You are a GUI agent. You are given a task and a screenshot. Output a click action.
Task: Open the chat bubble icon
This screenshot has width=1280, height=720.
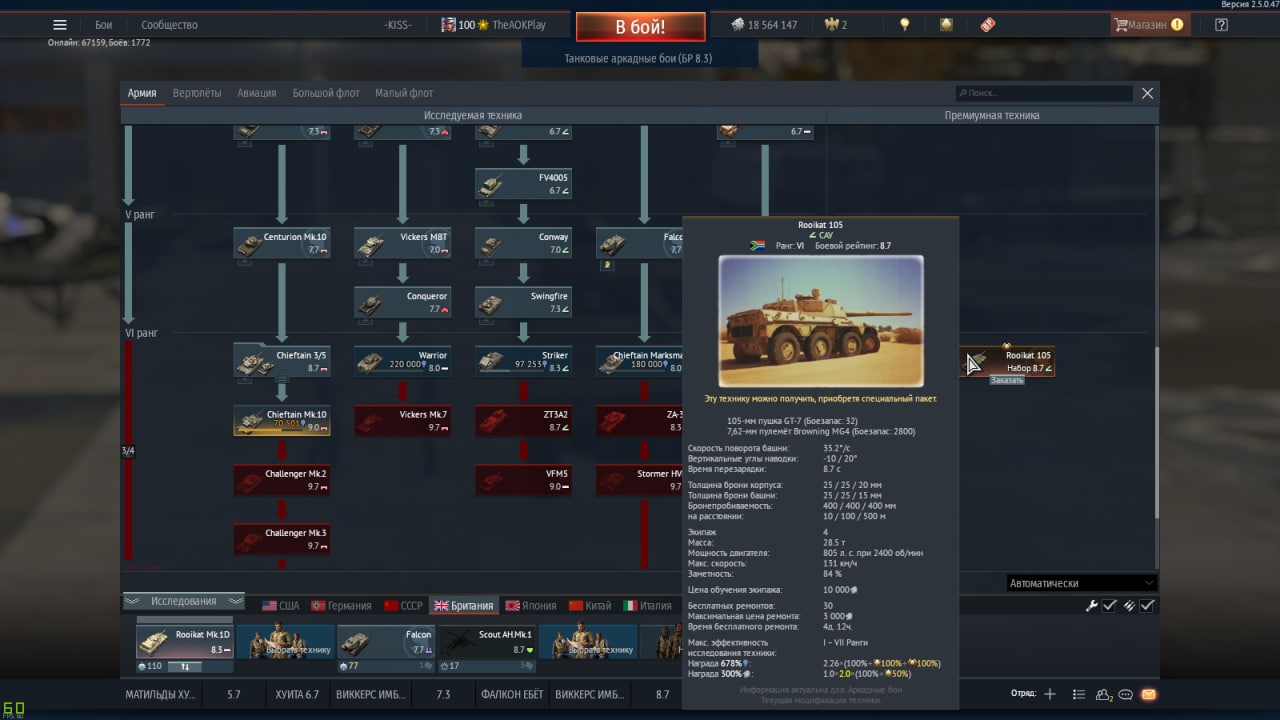point(1126,694)
